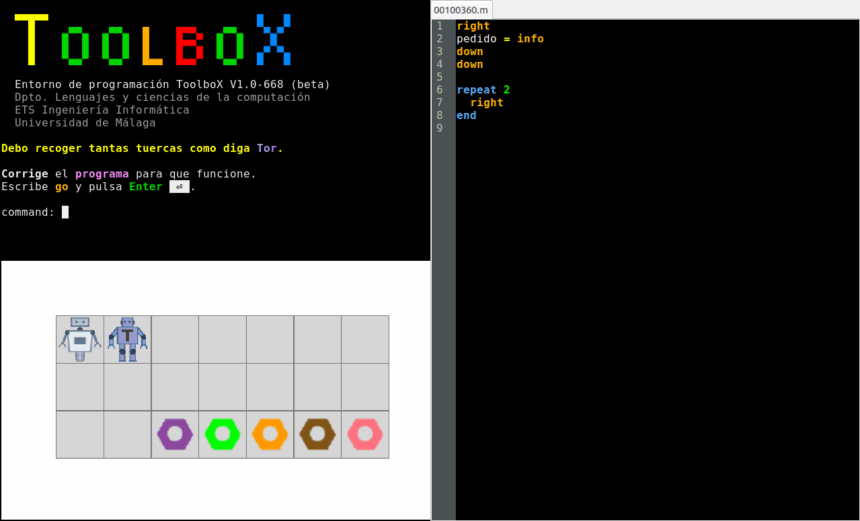Click 'down' on code line 3
Image resolution: width=860 pixels, height=521 pixels.
[469, 52]
